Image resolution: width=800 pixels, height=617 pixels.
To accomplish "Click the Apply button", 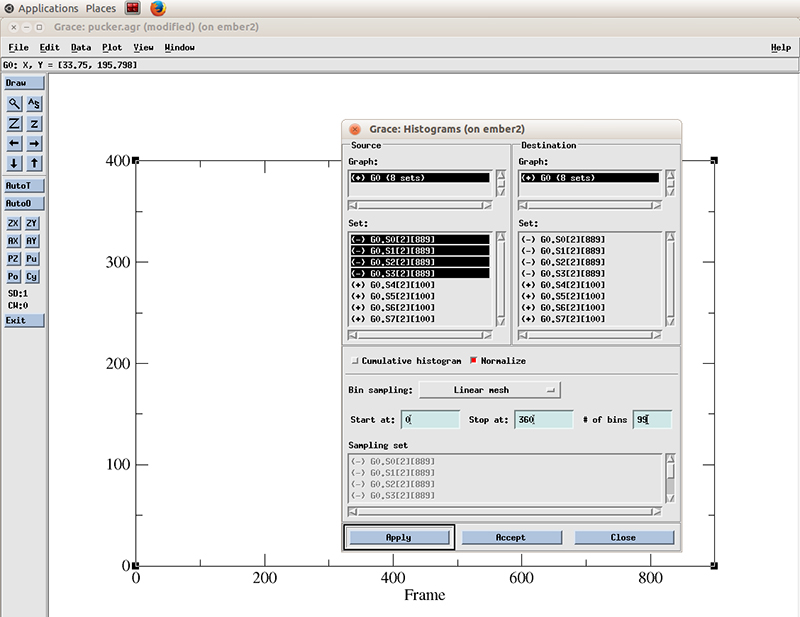I will click(399, 537).
